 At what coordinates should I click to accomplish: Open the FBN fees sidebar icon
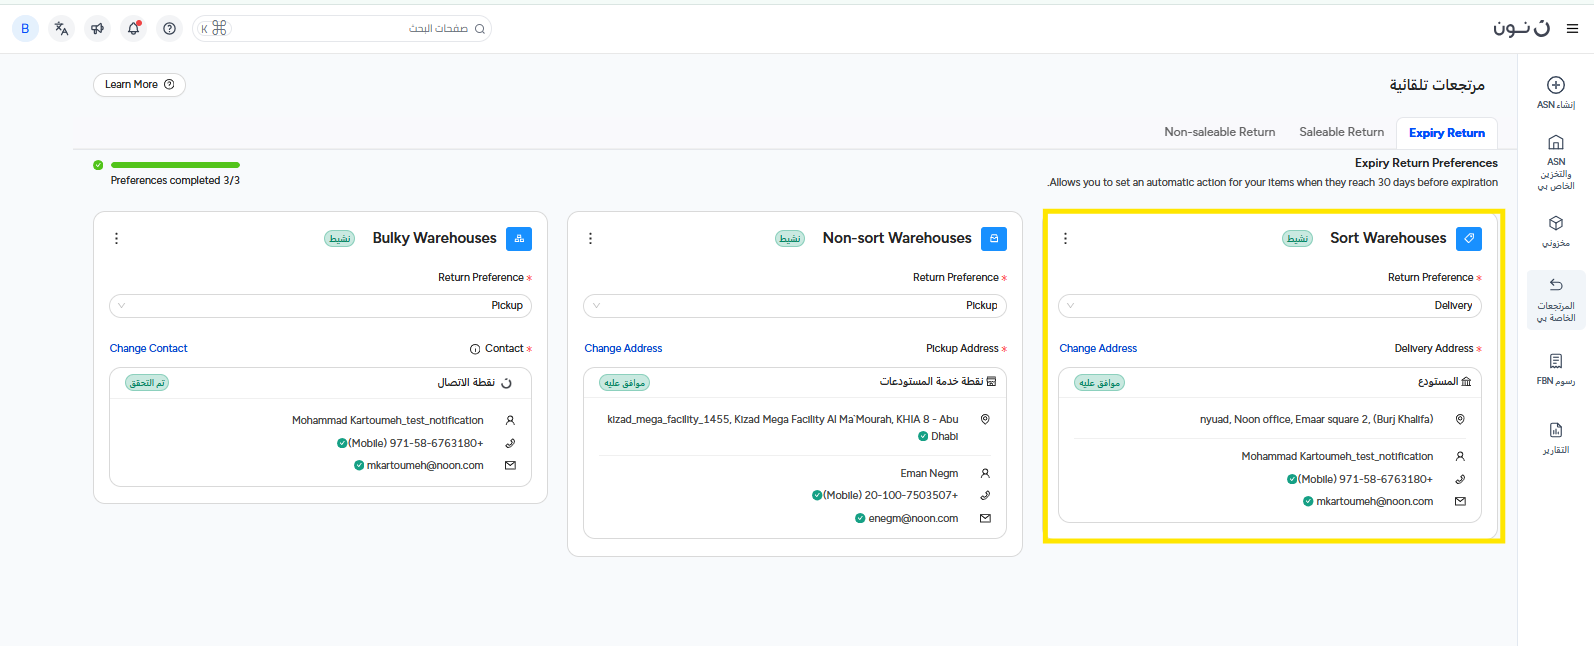[1555, 361]
